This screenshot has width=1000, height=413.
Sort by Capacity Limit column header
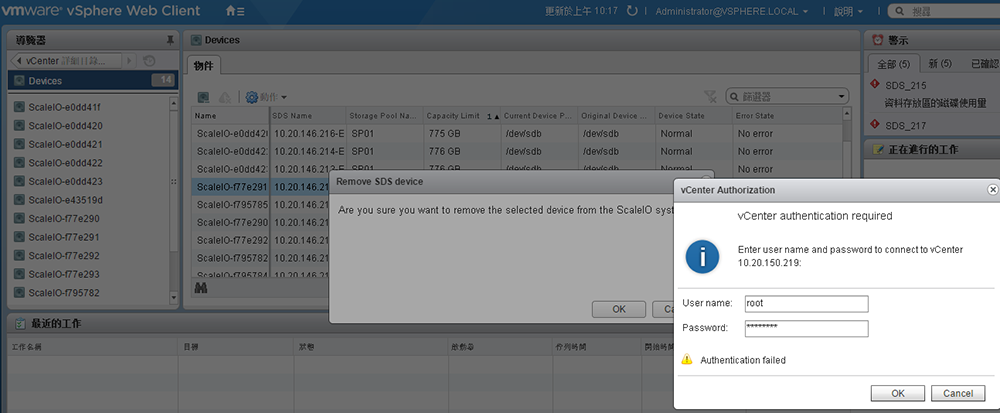(462, 116)
